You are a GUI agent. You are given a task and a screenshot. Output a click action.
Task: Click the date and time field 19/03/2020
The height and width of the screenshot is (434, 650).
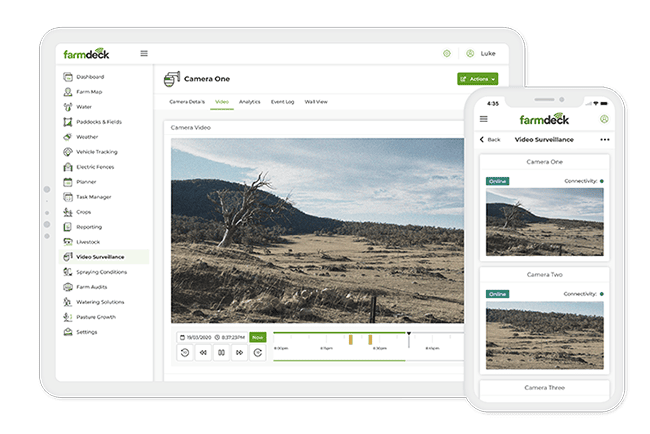212,337
